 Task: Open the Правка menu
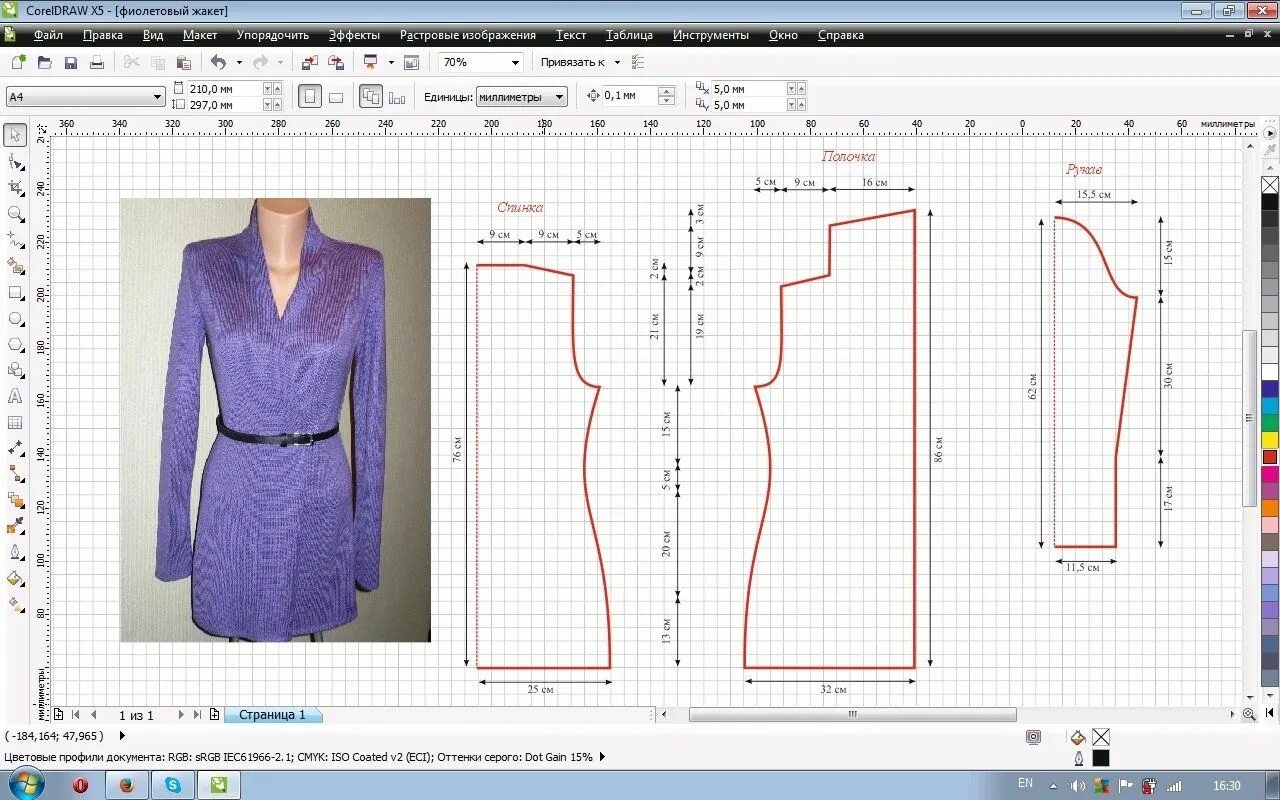coord(103,35)
